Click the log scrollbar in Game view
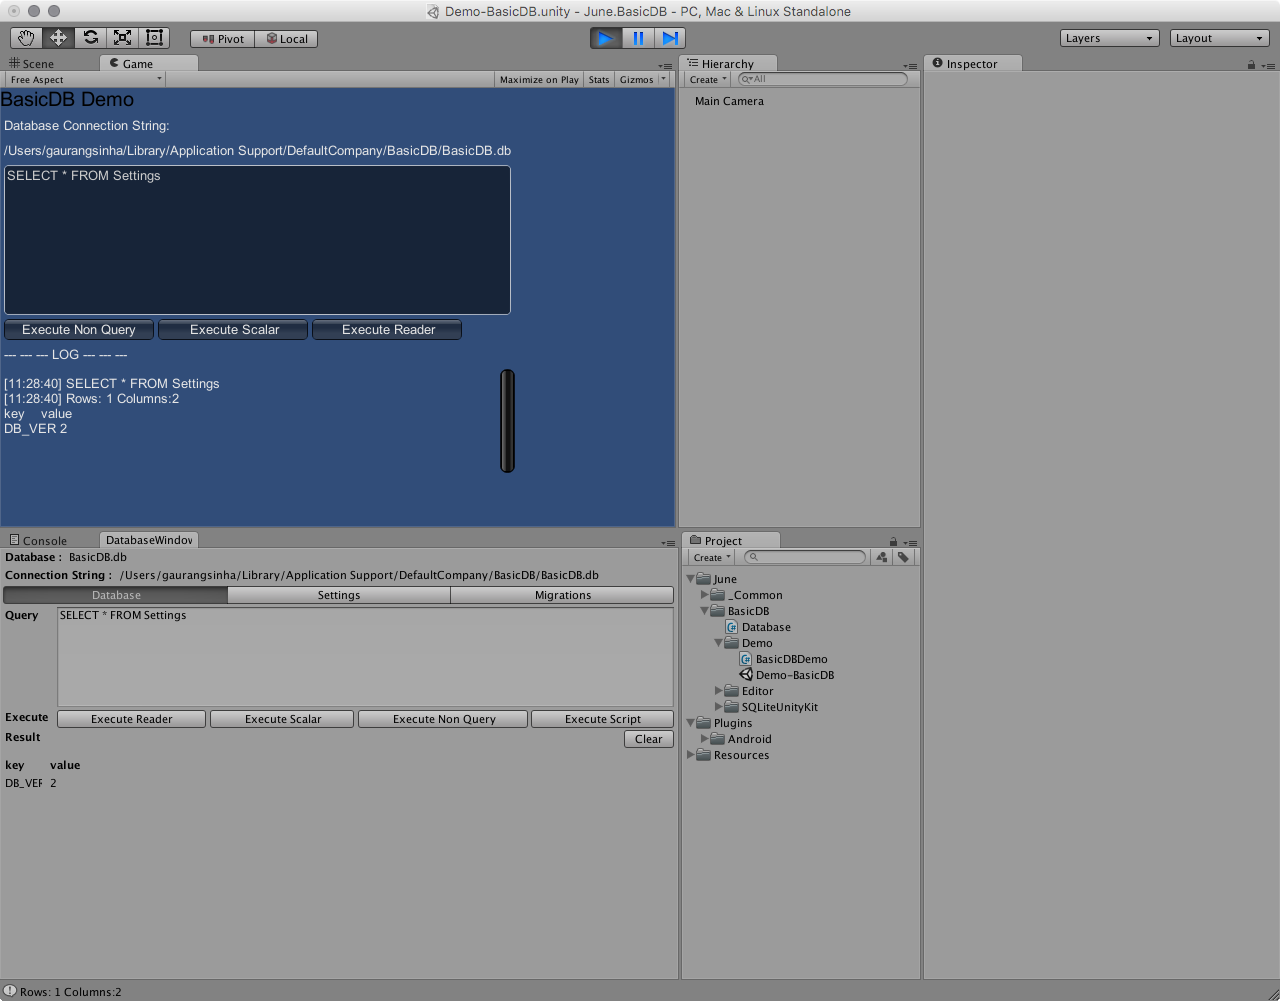 [508, 421]
